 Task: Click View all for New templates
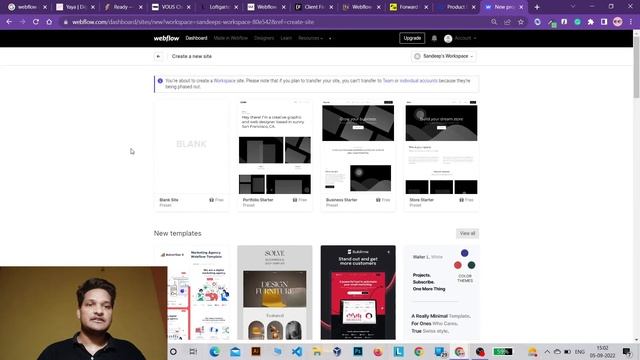[x=467, y=233]
